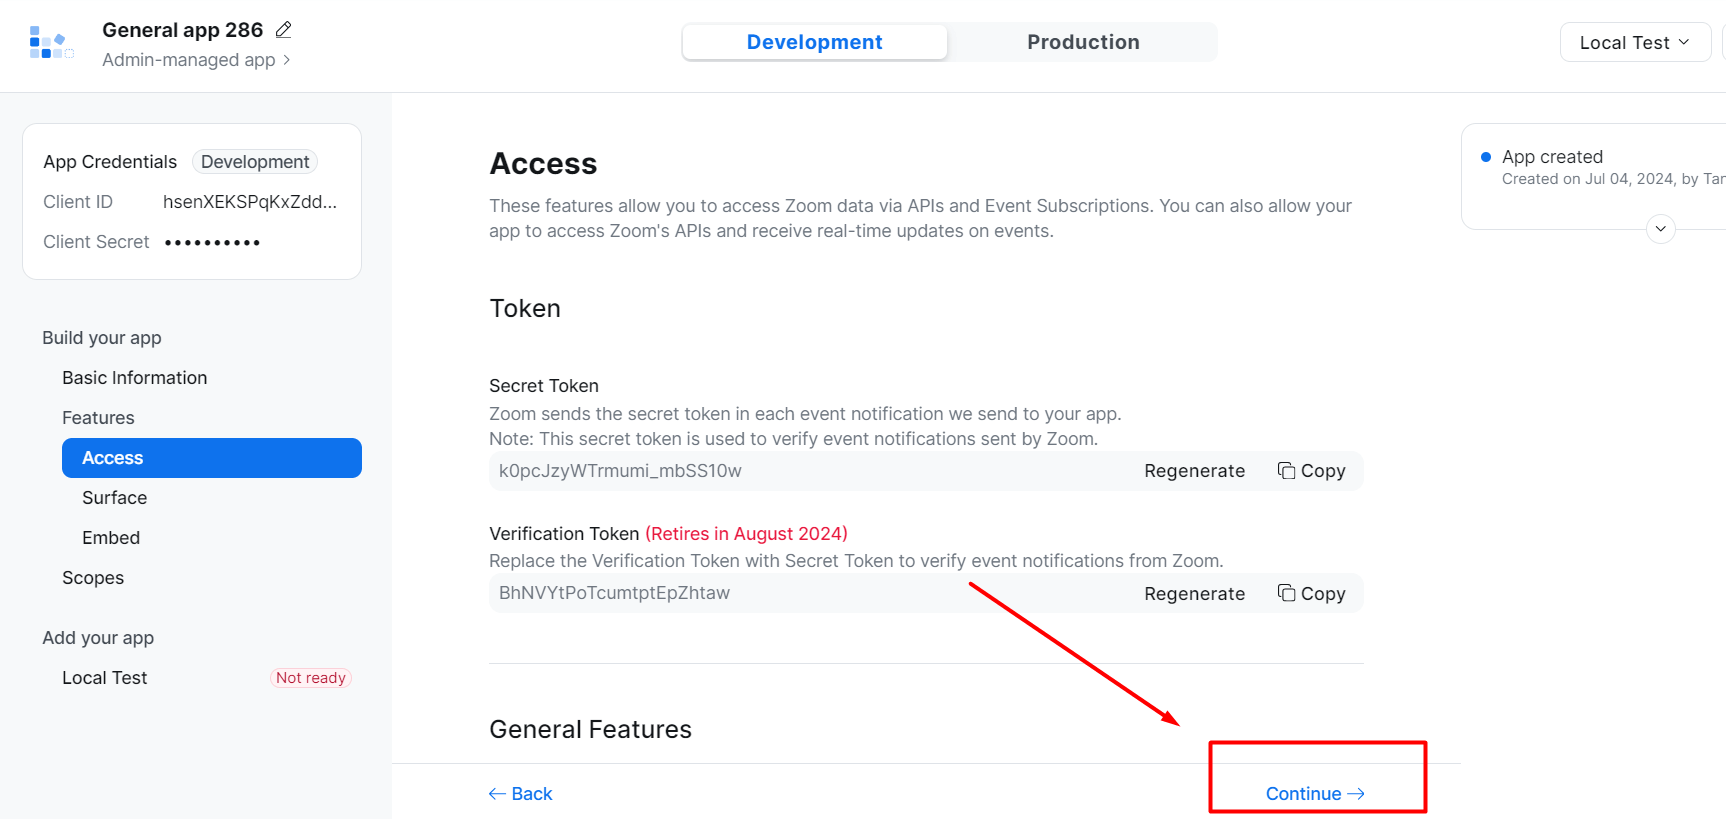1726x819 pixels.
Task: Click the blue status dot beside App created
Action: click(1484, 156)
